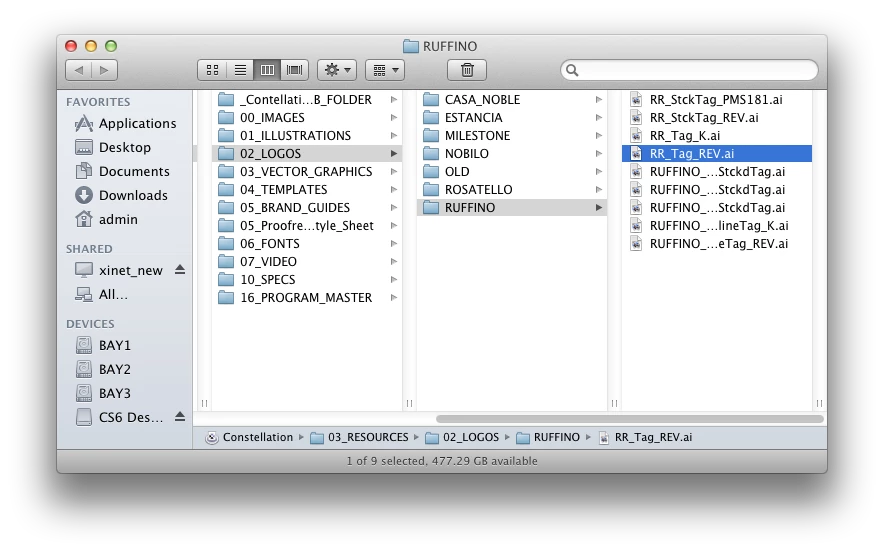
Task: Open the admin home folder
Action: [x=107, y=219]
